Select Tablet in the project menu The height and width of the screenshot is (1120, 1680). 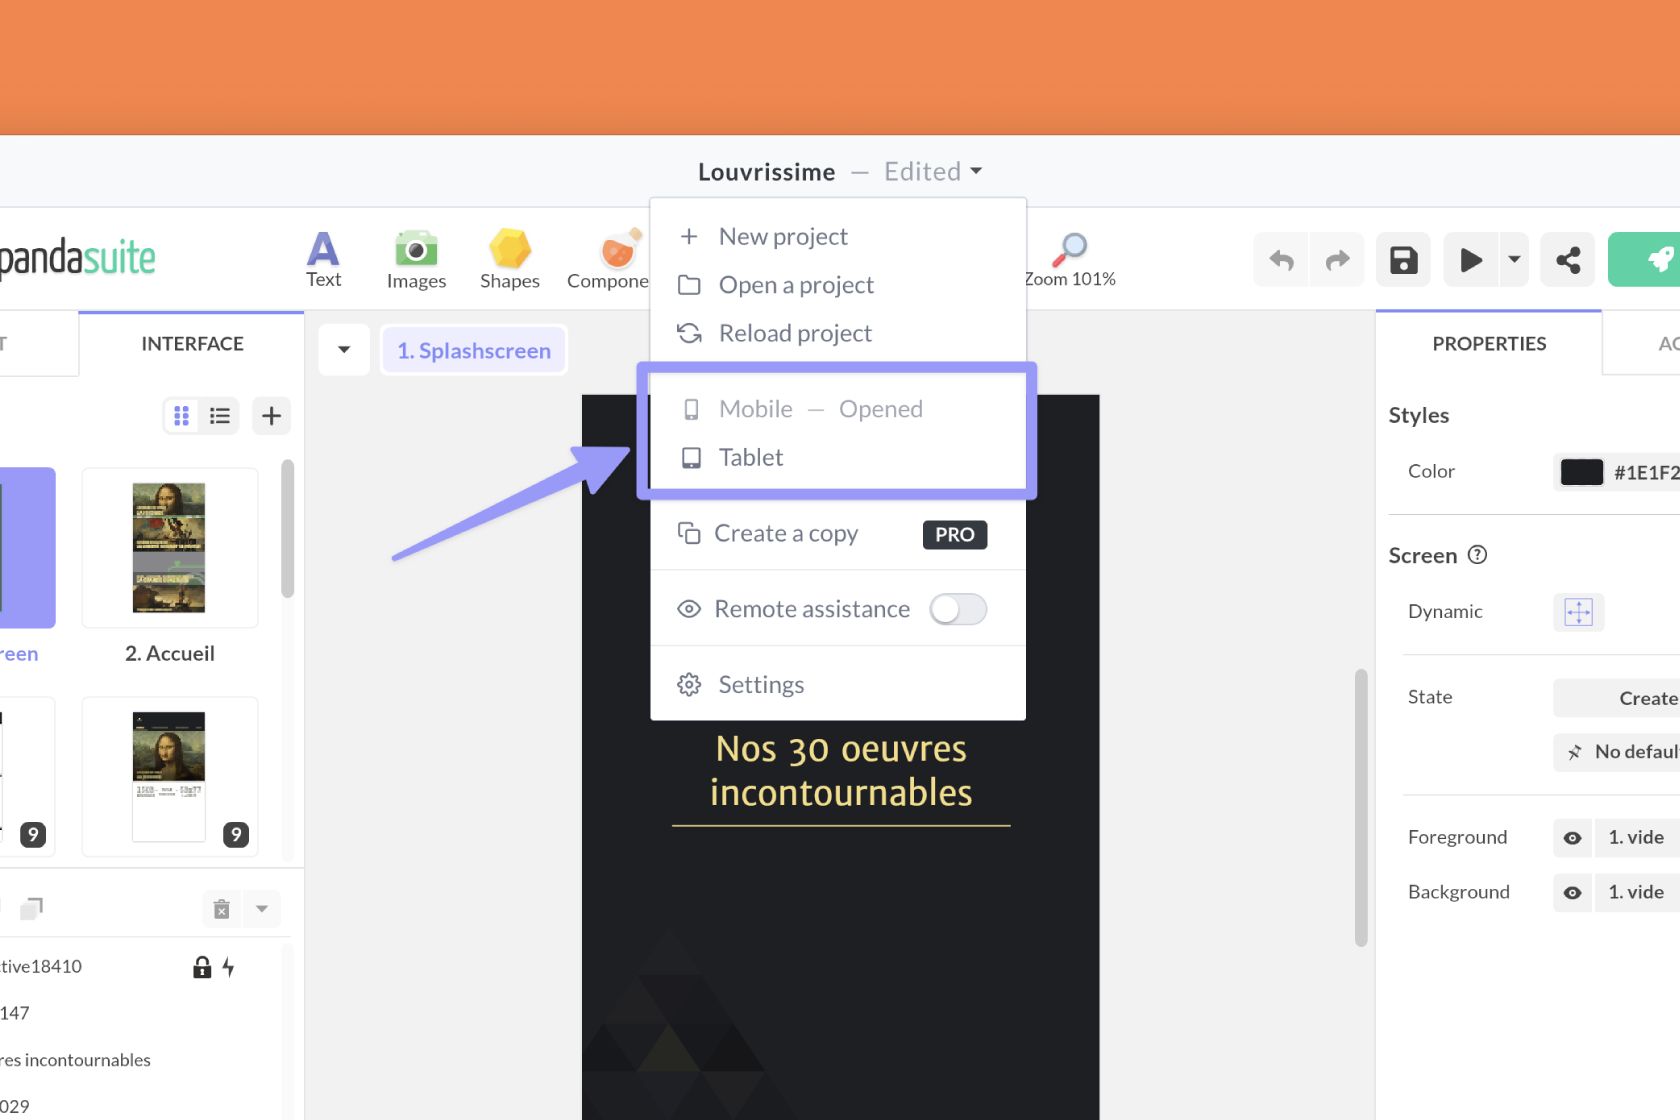pyautogui.click(x=750, y=457)
